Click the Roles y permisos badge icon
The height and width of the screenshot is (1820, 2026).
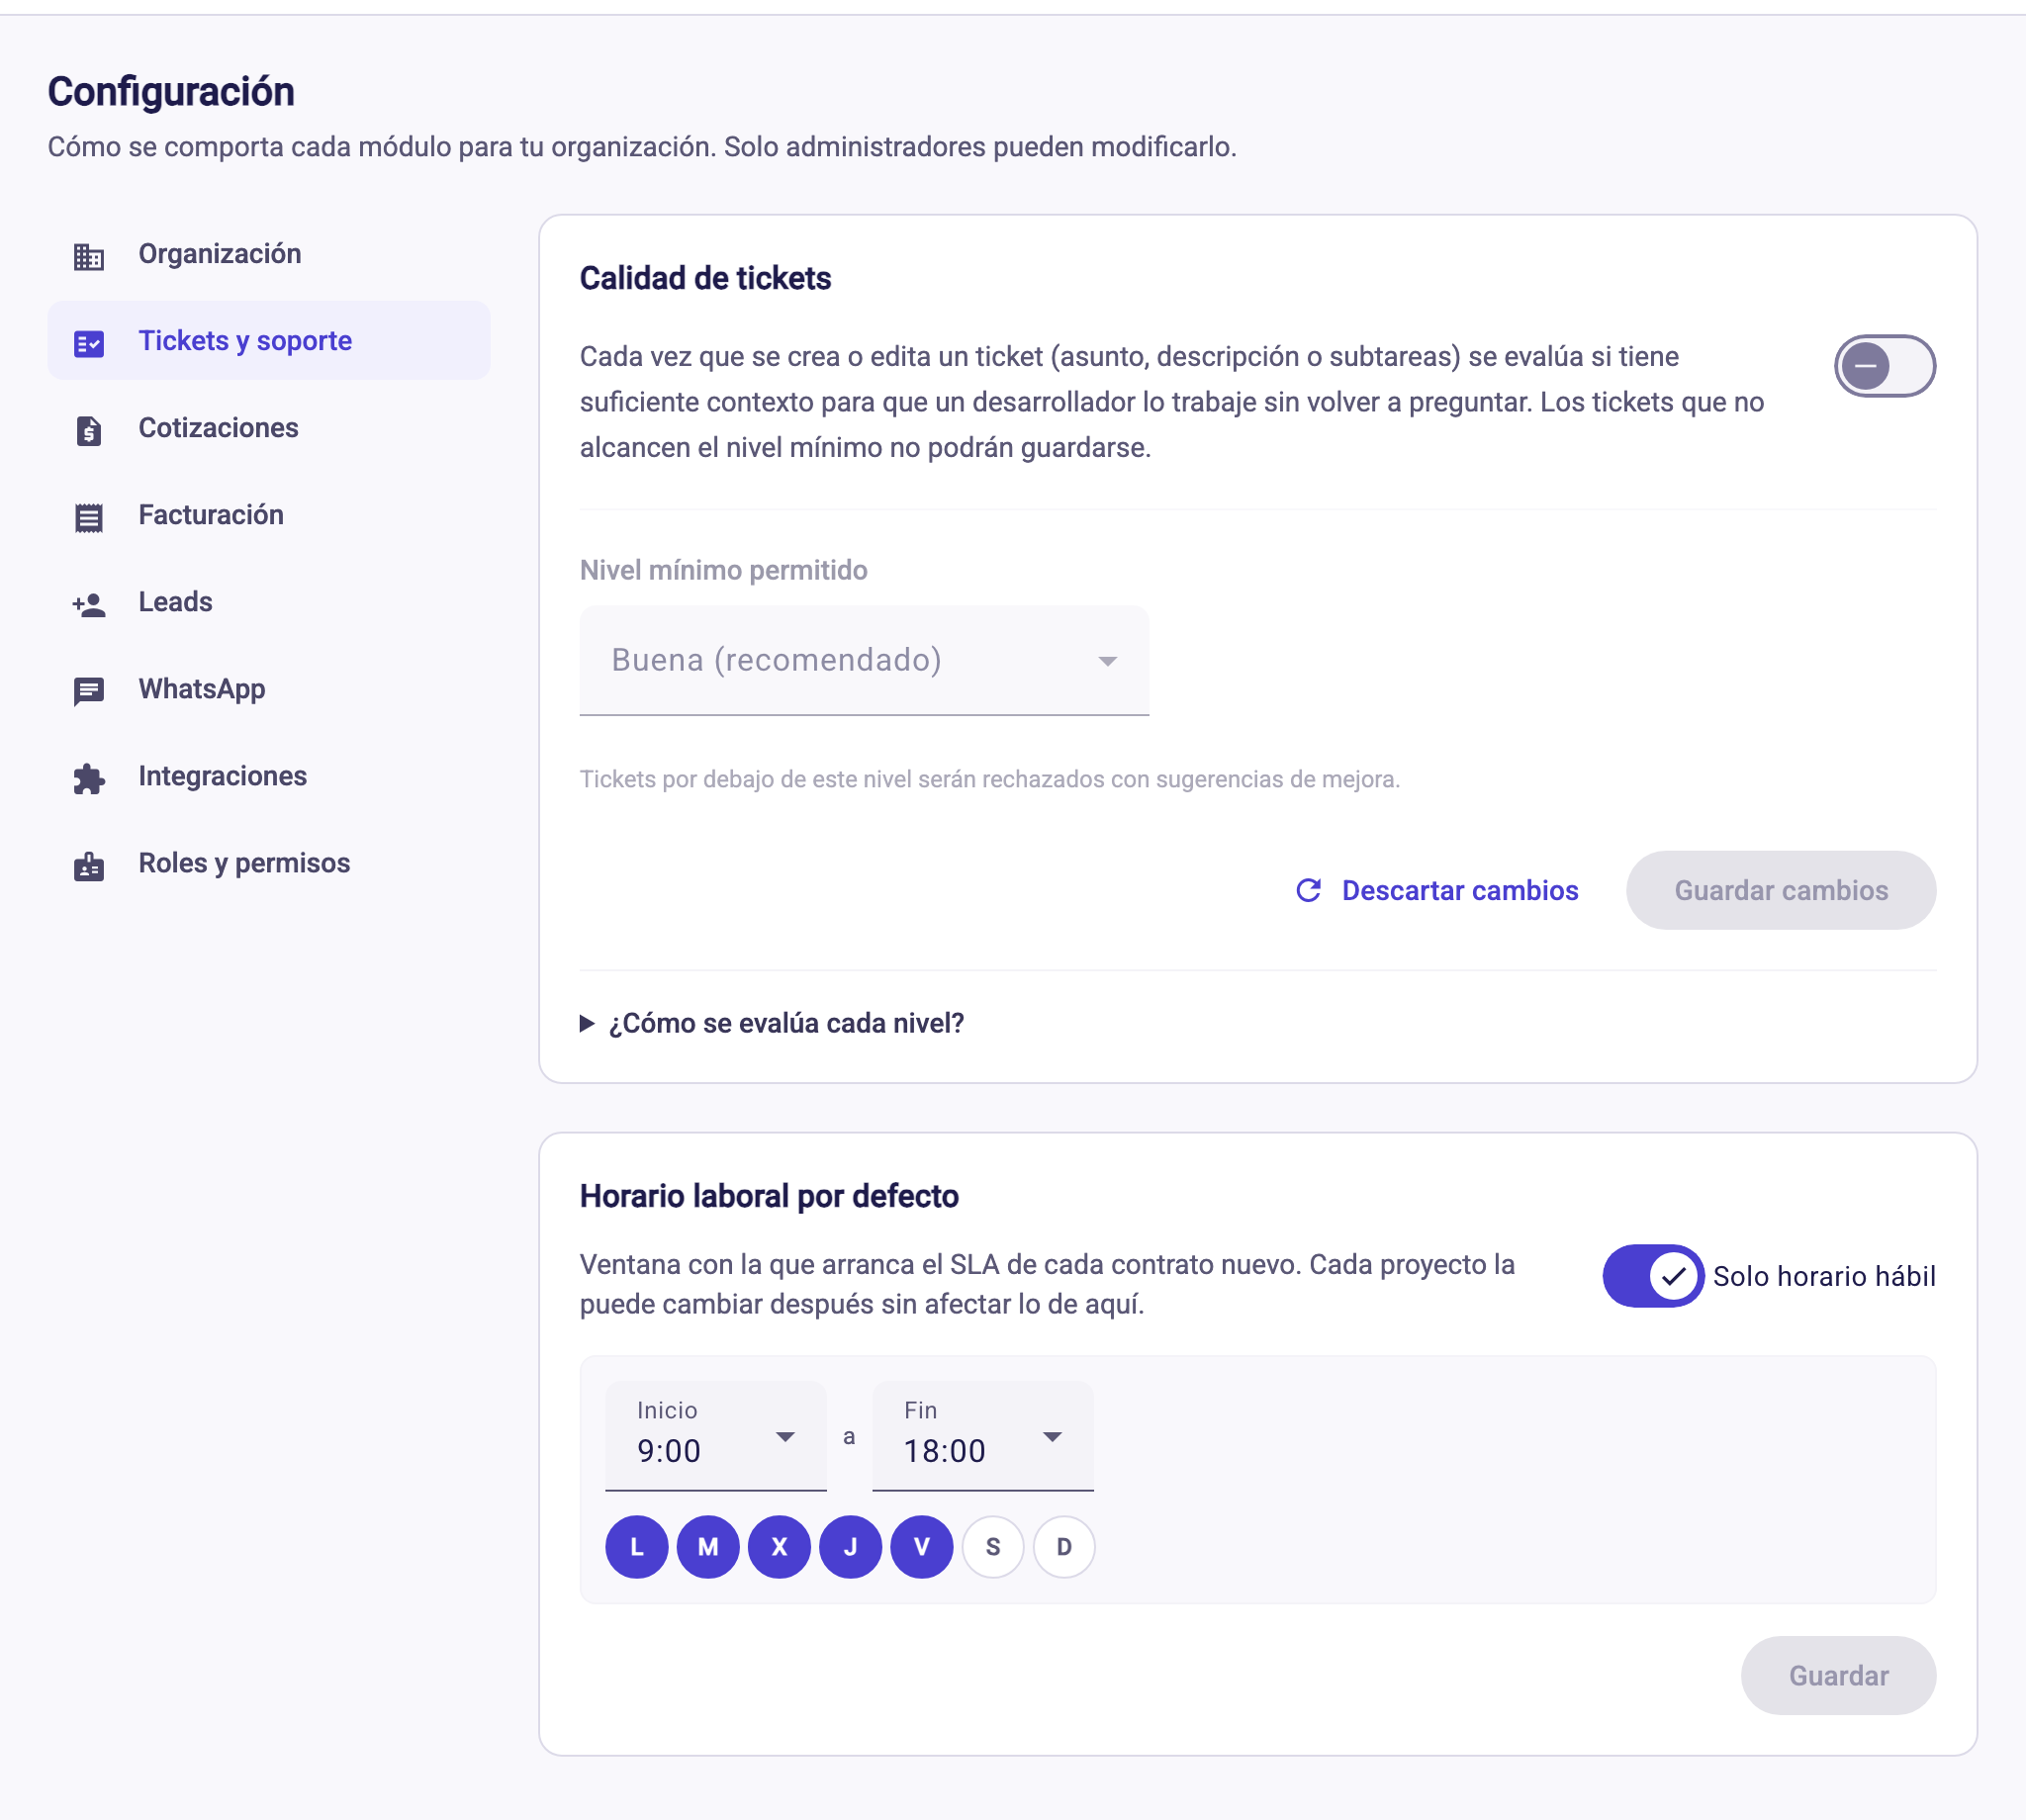(89, 865)
